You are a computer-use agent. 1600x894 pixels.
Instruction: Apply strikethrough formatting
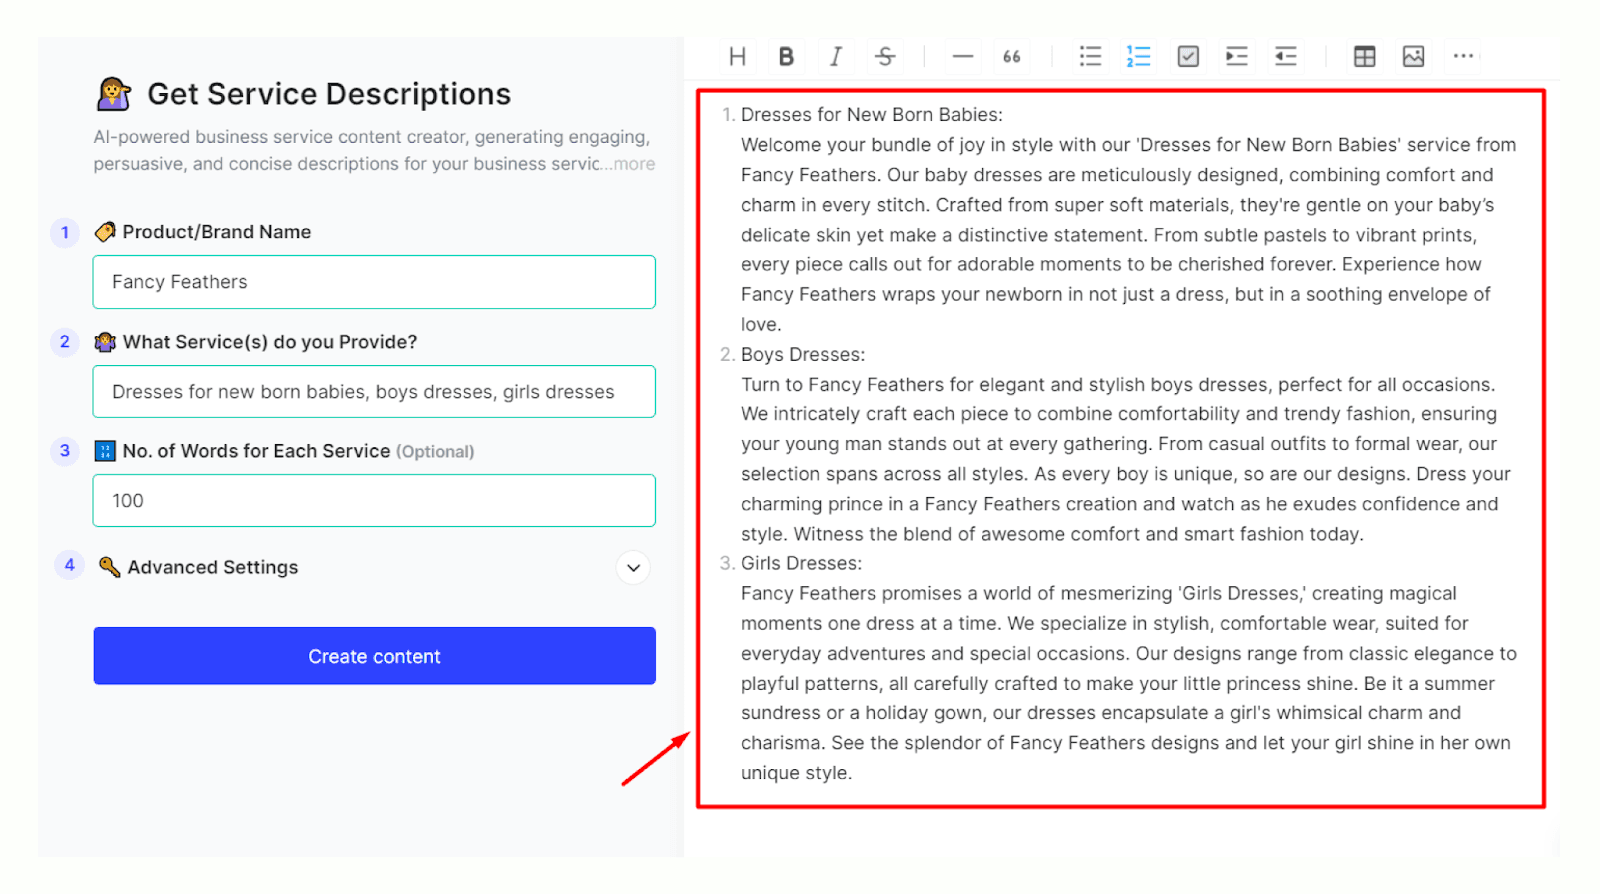click(x=885, y=56)
